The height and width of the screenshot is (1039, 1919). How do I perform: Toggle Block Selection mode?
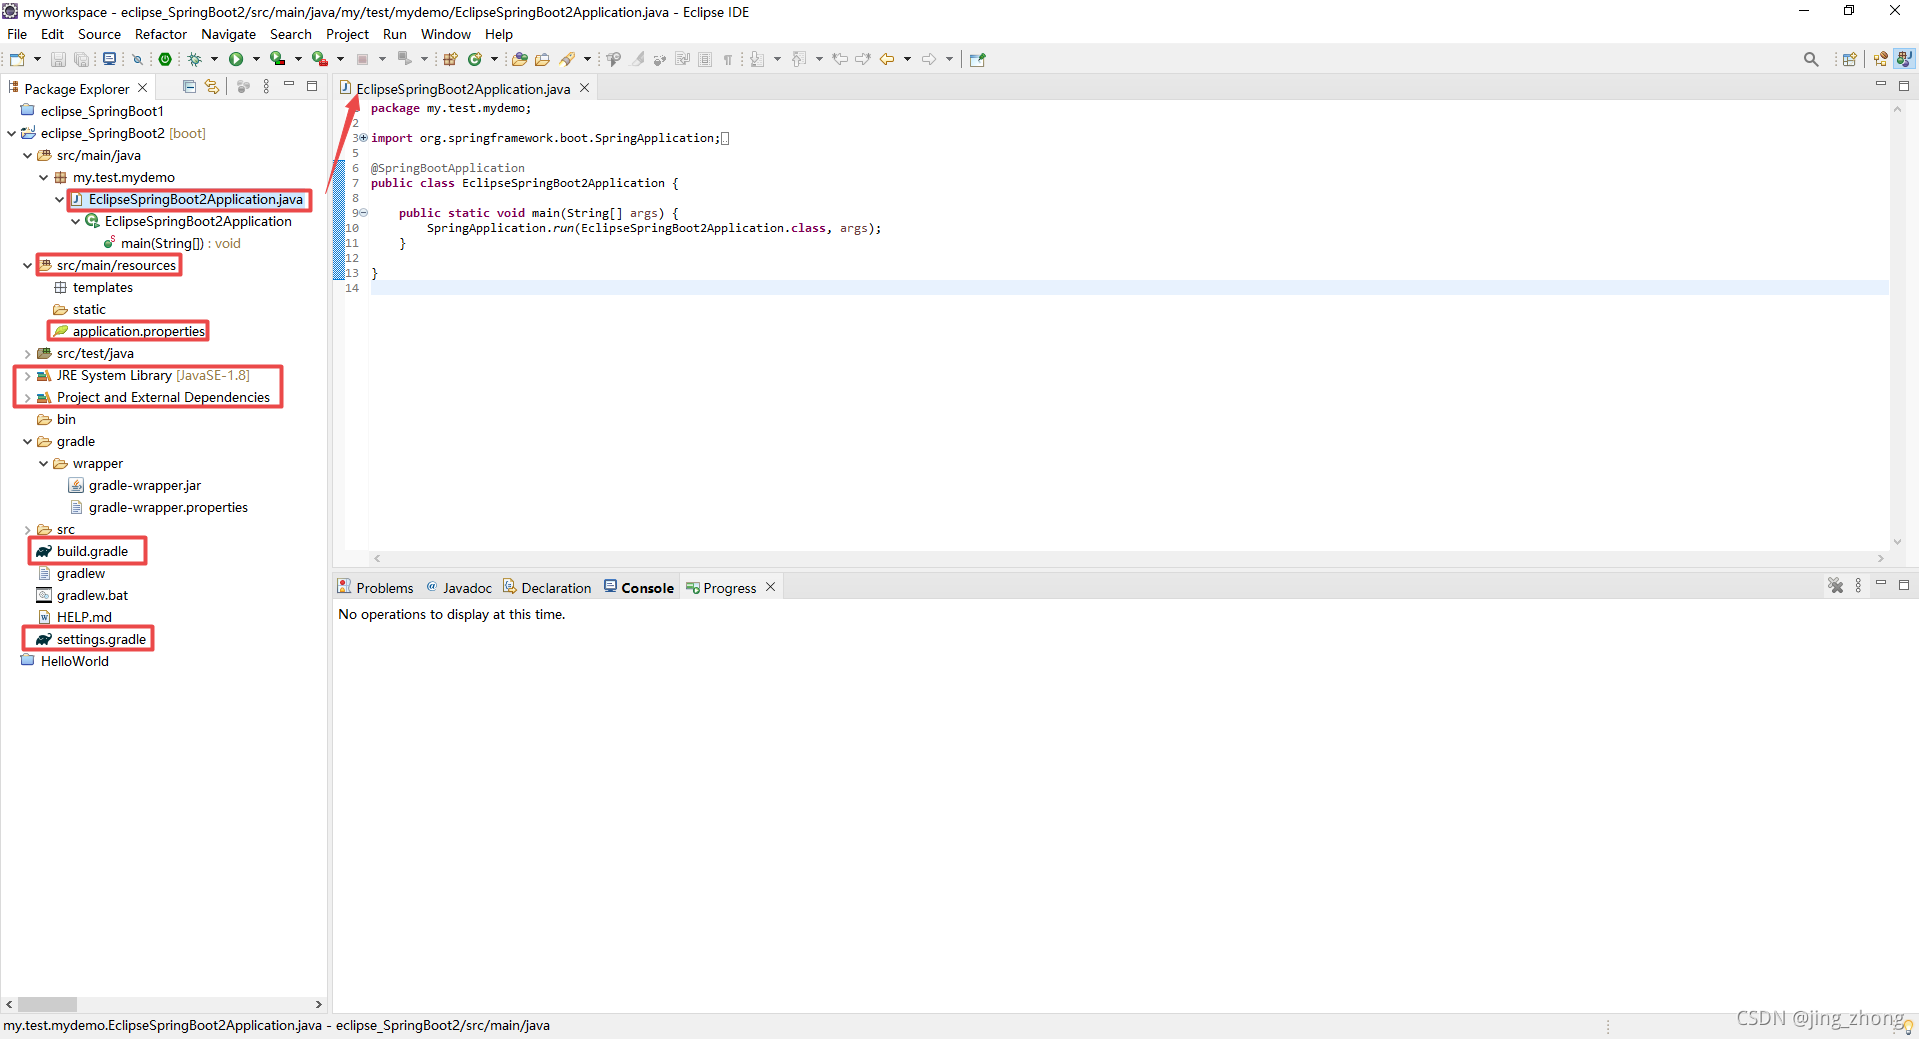point(705,59)
